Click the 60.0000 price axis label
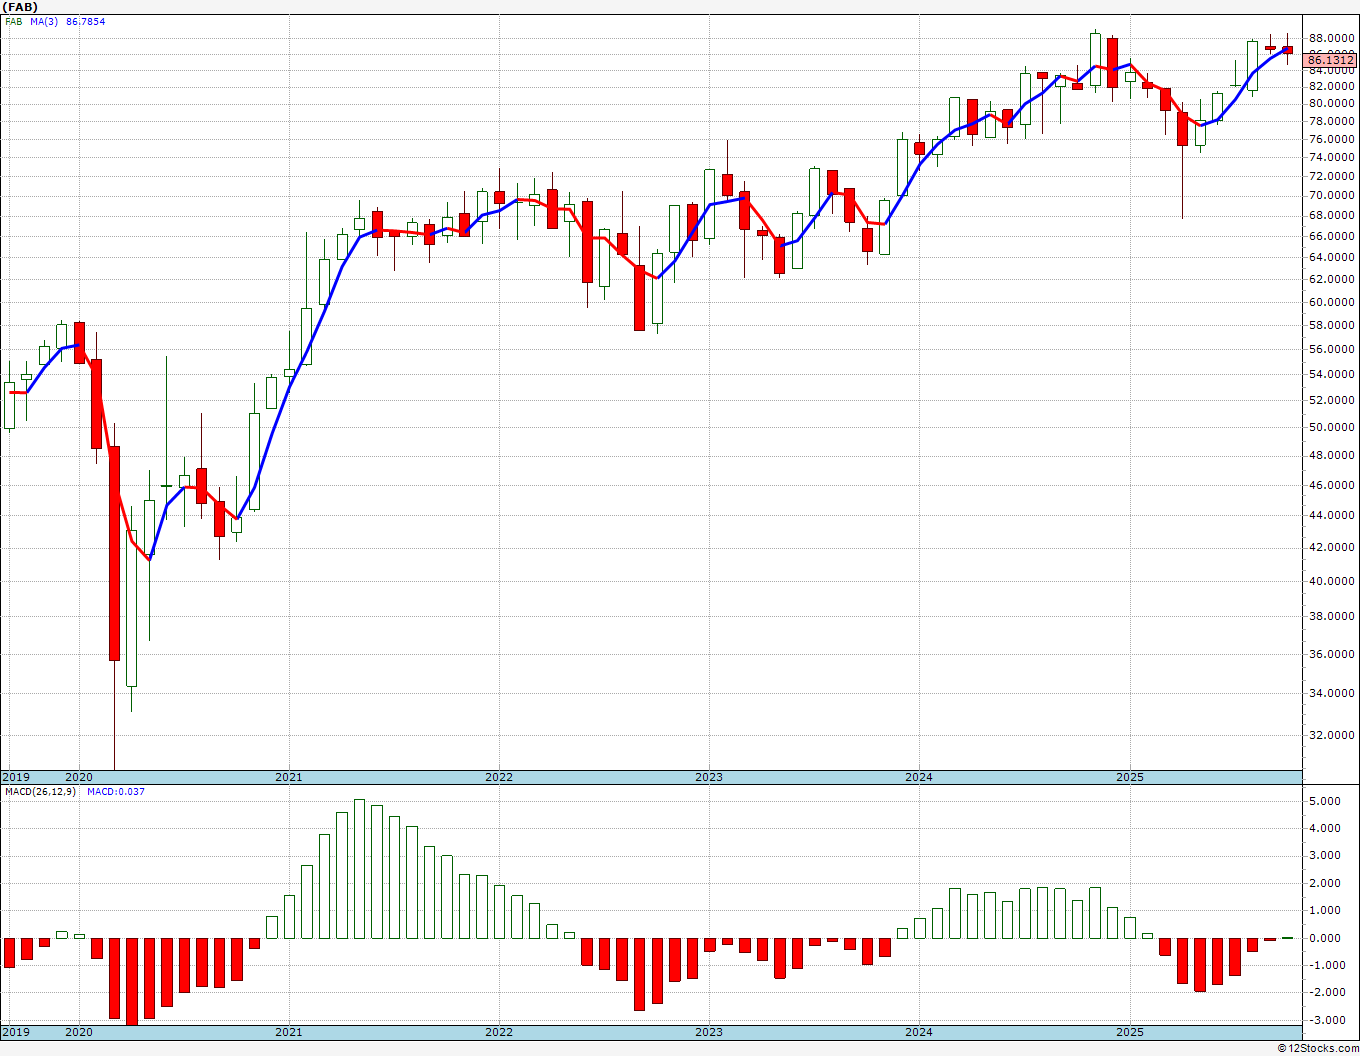The width and height of the screenshot is (1360, 1056). [1332, 302]
